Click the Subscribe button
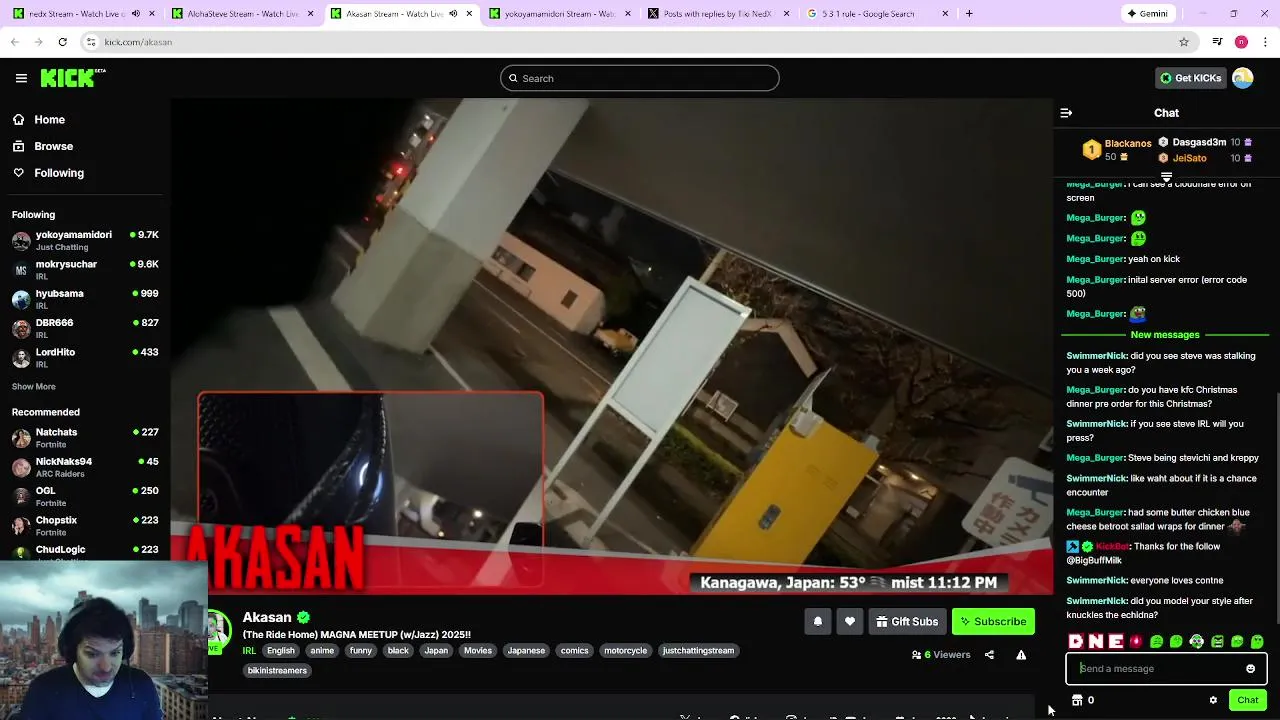1280x720 pixels. click(993, 622)
